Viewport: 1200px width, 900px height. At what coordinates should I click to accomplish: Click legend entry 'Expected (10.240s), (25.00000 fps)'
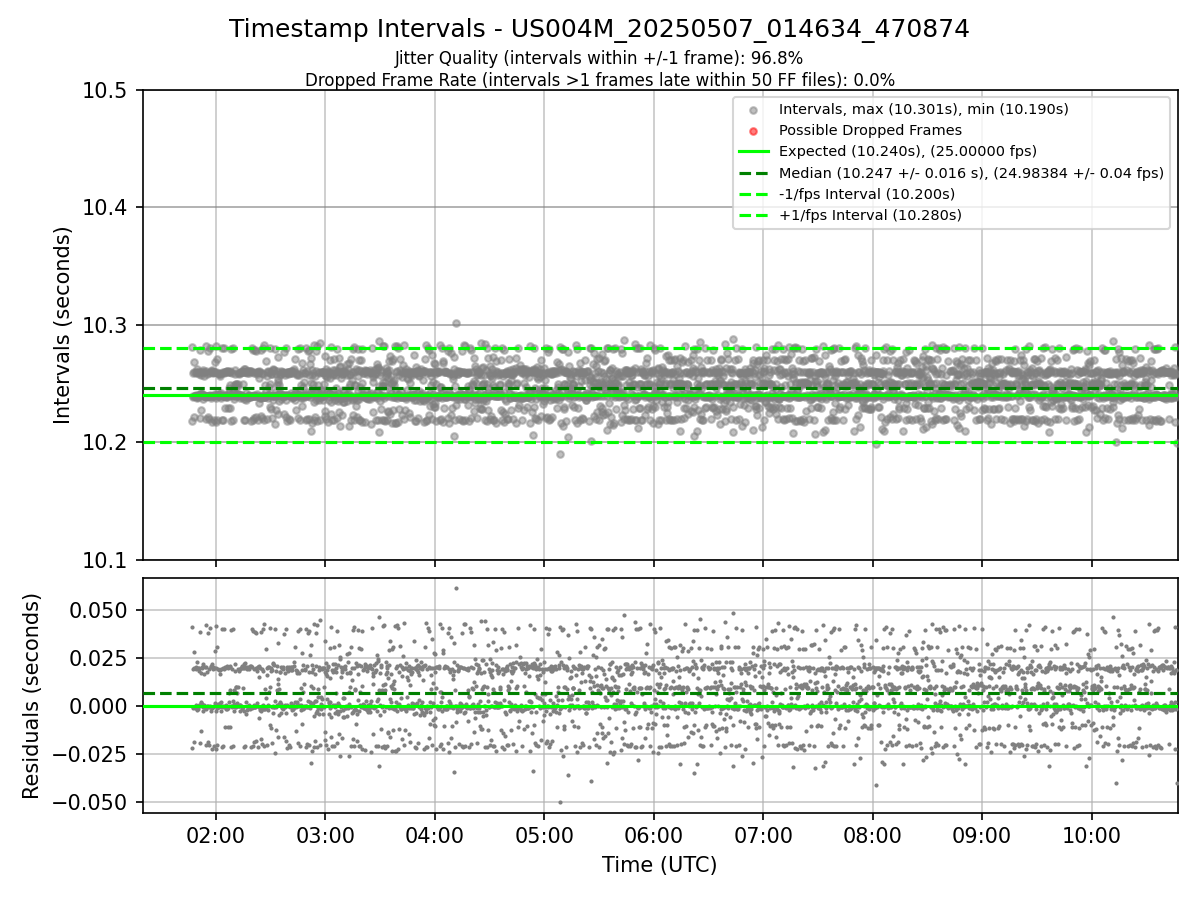(907, 151)
